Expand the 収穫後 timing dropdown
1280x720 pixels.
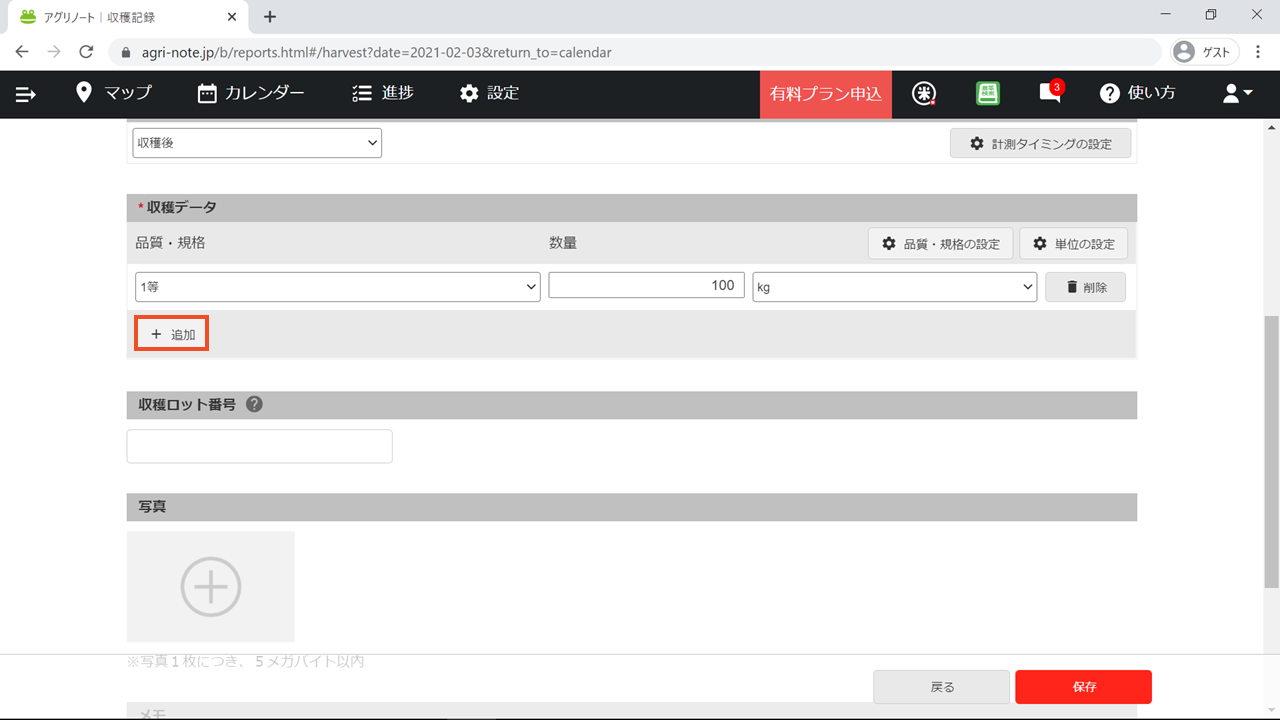point(257,143)
